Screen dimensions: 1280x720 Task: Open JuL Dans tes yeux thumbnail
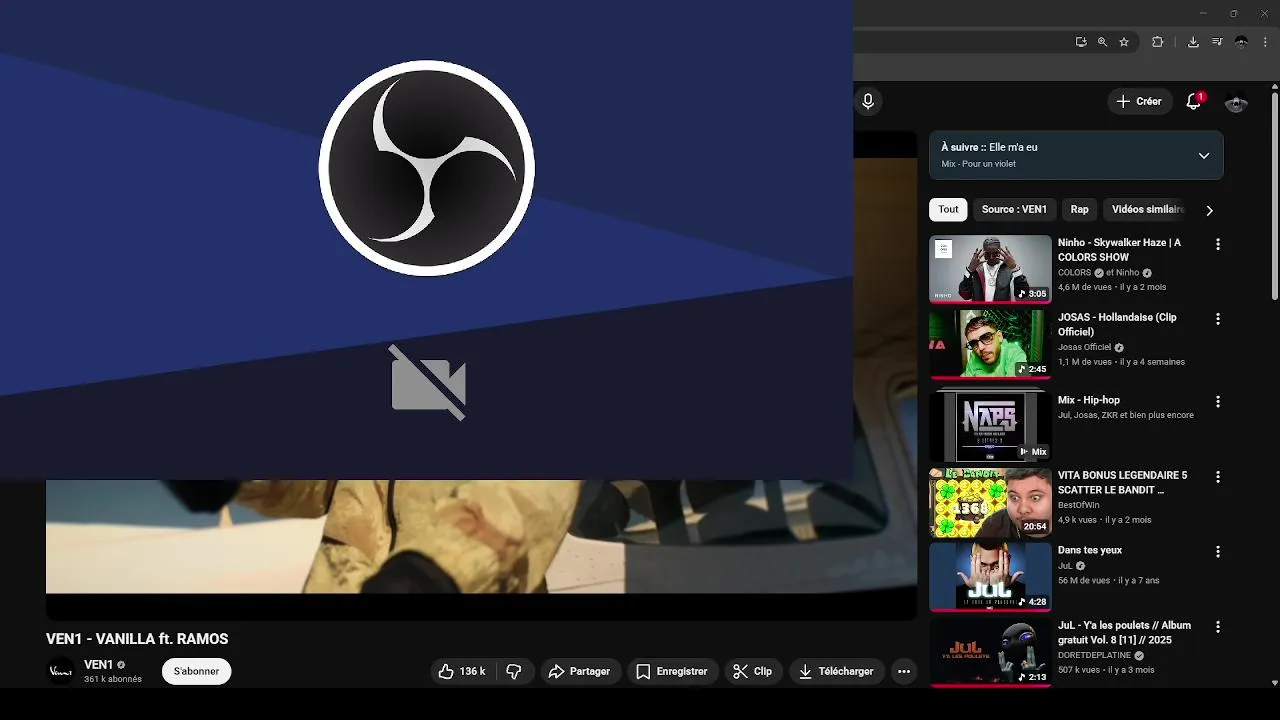click(990, 577)
